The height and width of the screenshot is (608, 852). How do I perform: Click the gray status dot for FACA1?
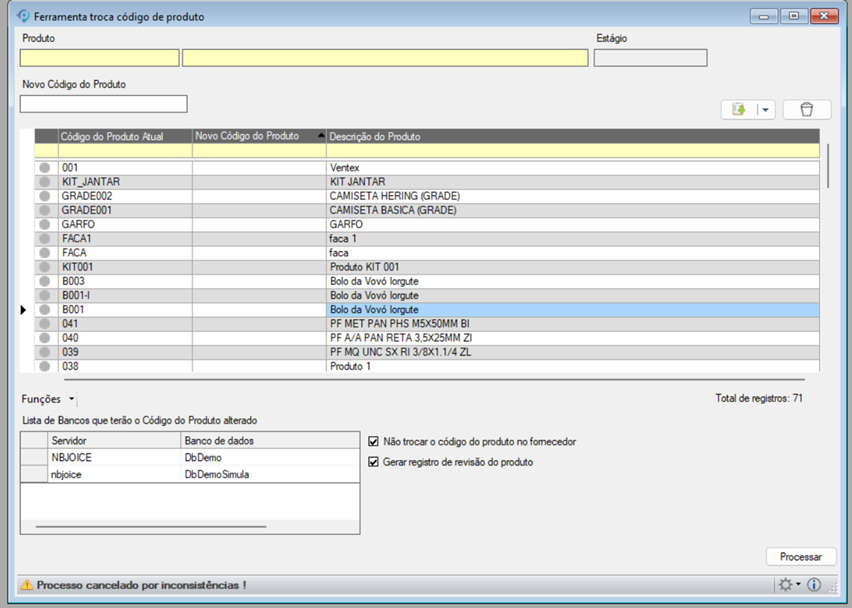[x=45, y=239]
